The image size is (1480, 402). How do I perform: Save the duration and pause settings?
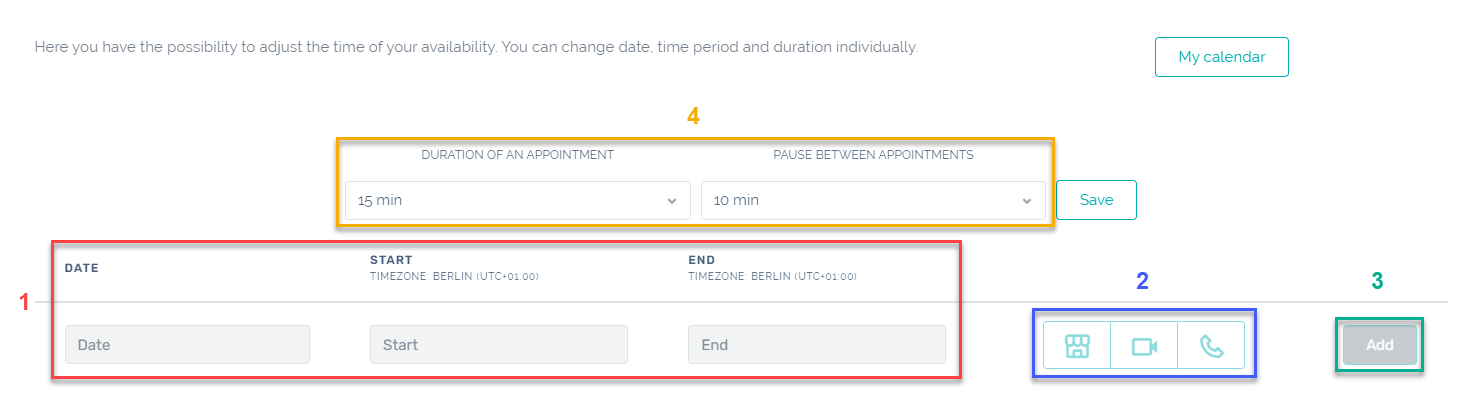[x=1096, y=200]
